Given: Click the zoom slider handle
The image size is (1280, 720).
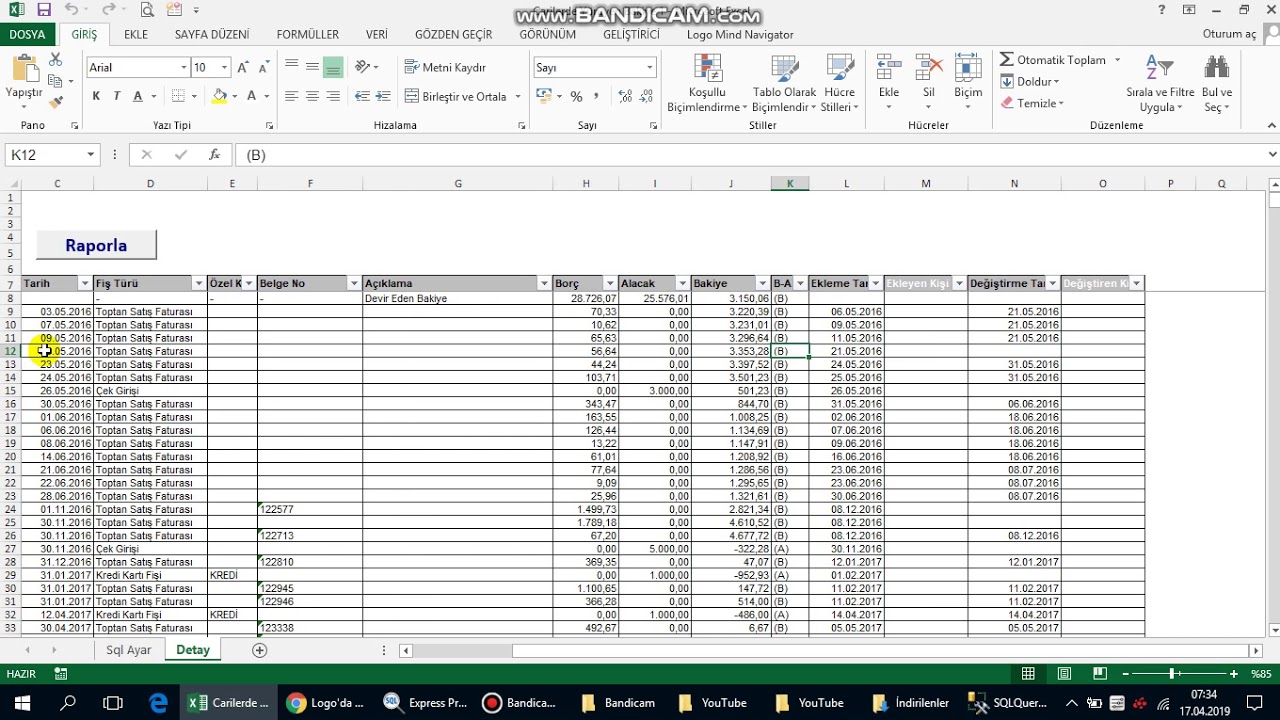Looking at the screenshot, I should 1172,674.
